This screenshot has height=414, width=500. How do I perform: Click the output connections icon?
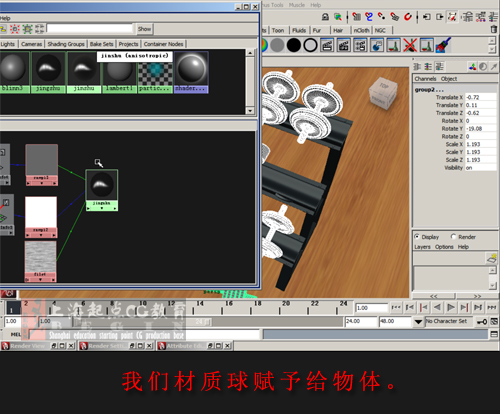(440, 17)
